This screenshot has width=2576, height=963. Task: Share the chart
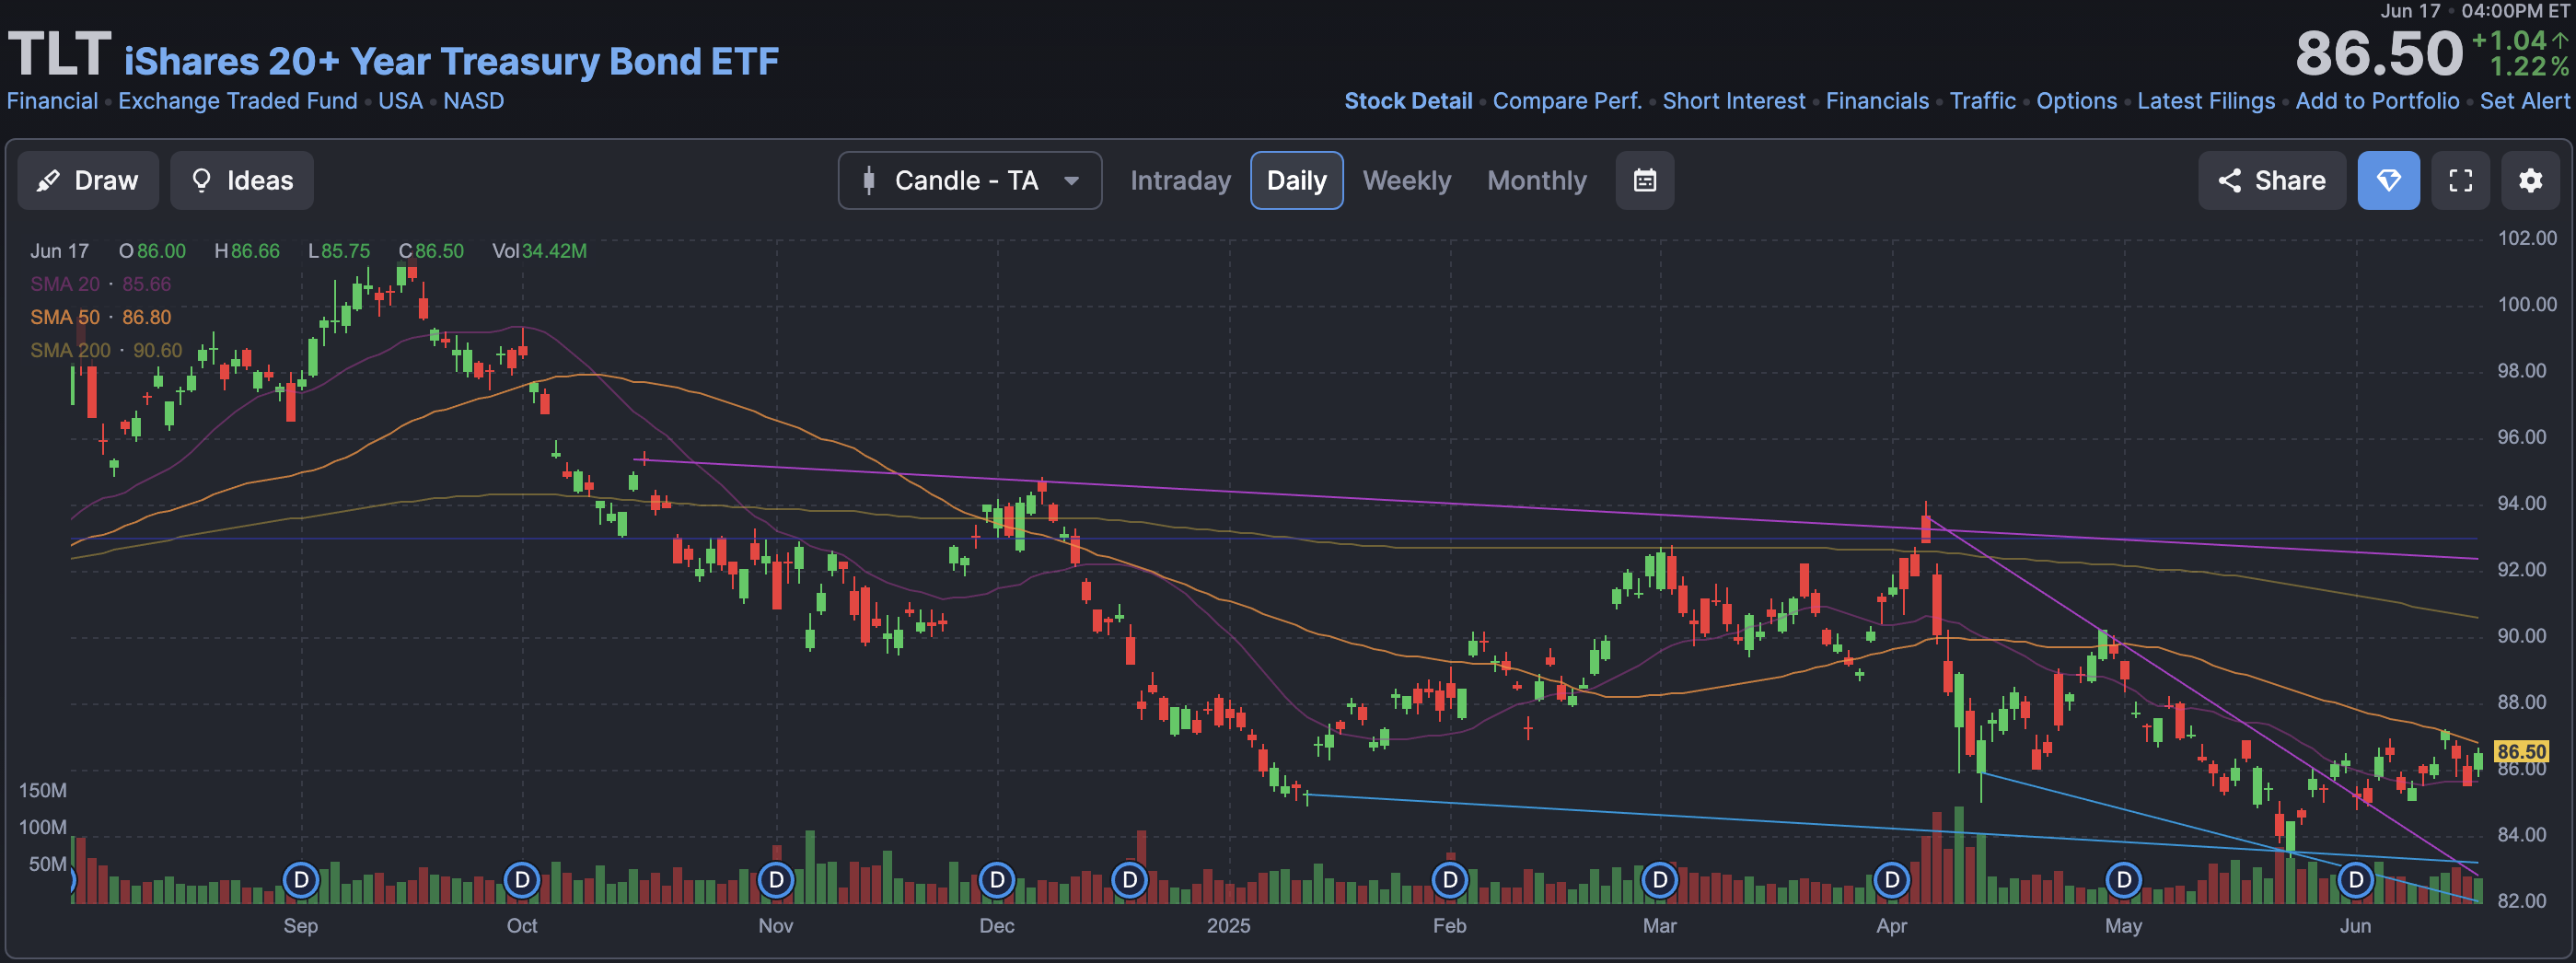[x=2272, y=180]
